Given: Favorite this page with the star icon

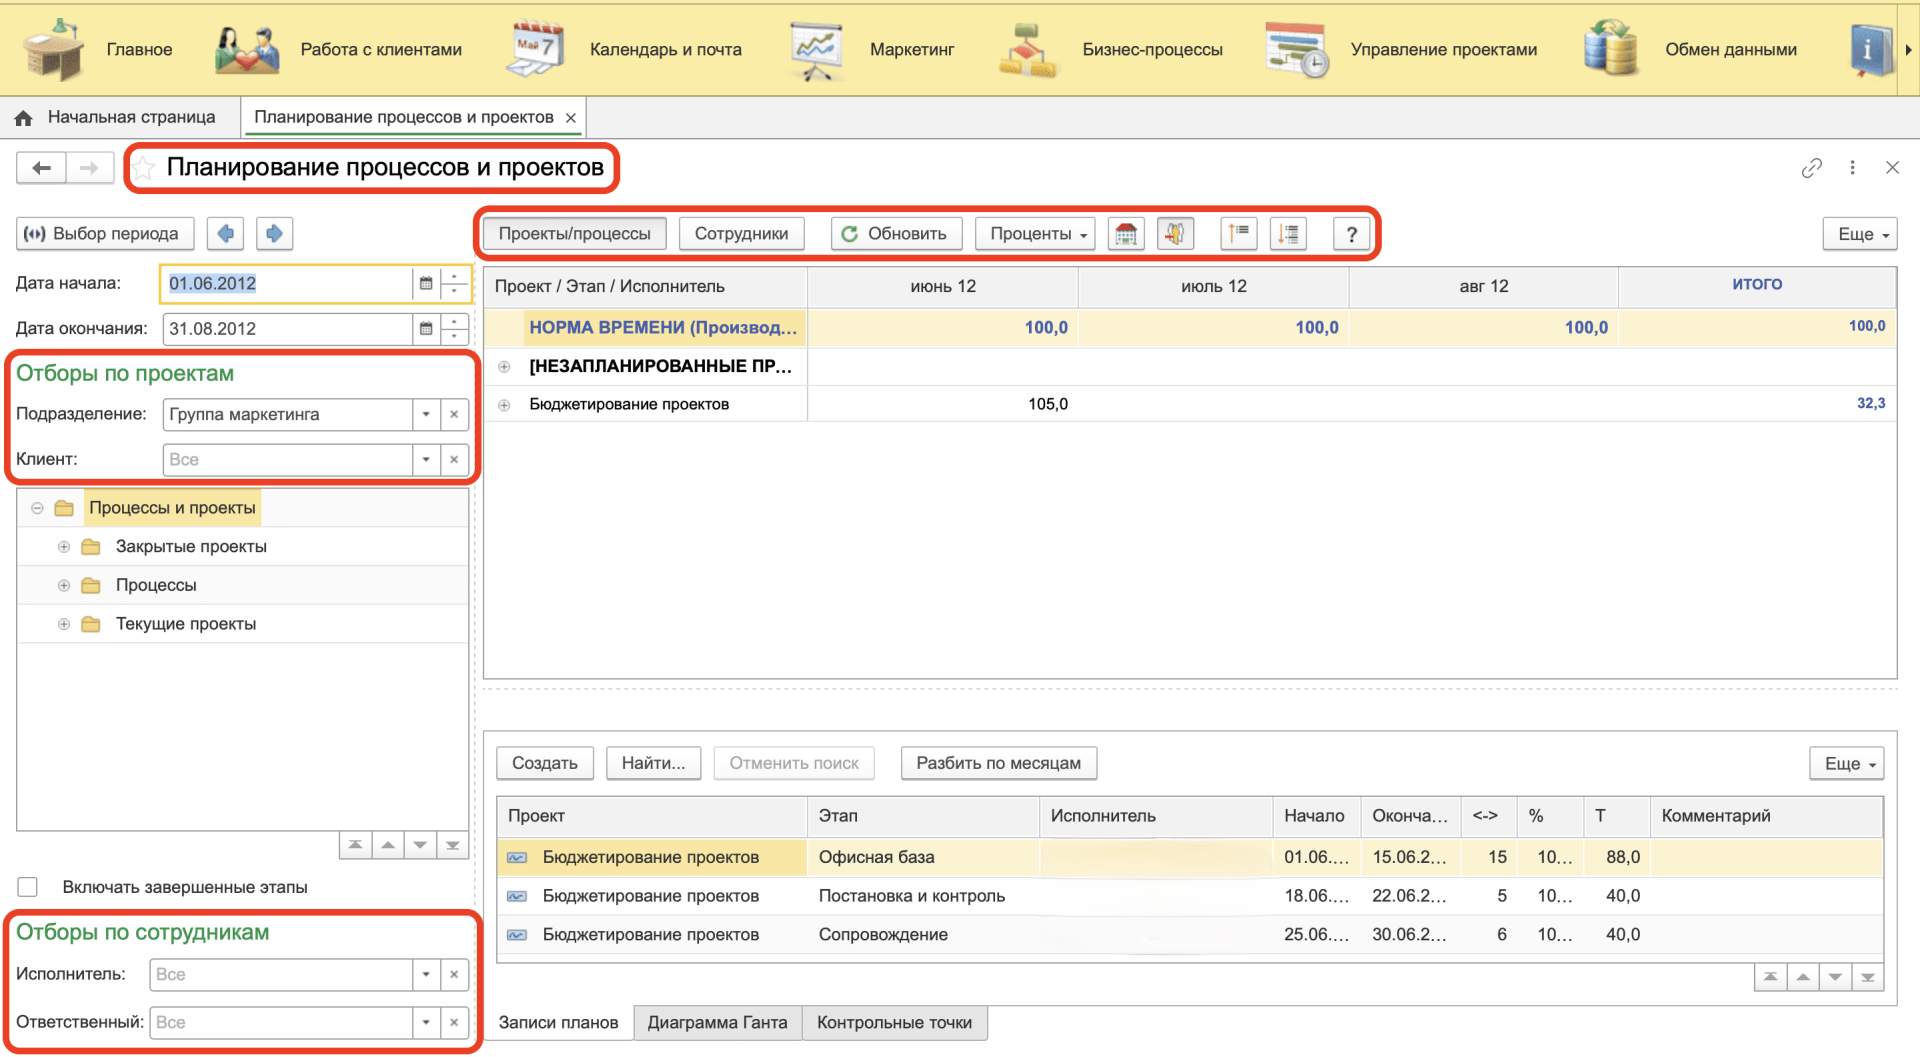Looking at the screenshot, I should coord(145,168).
